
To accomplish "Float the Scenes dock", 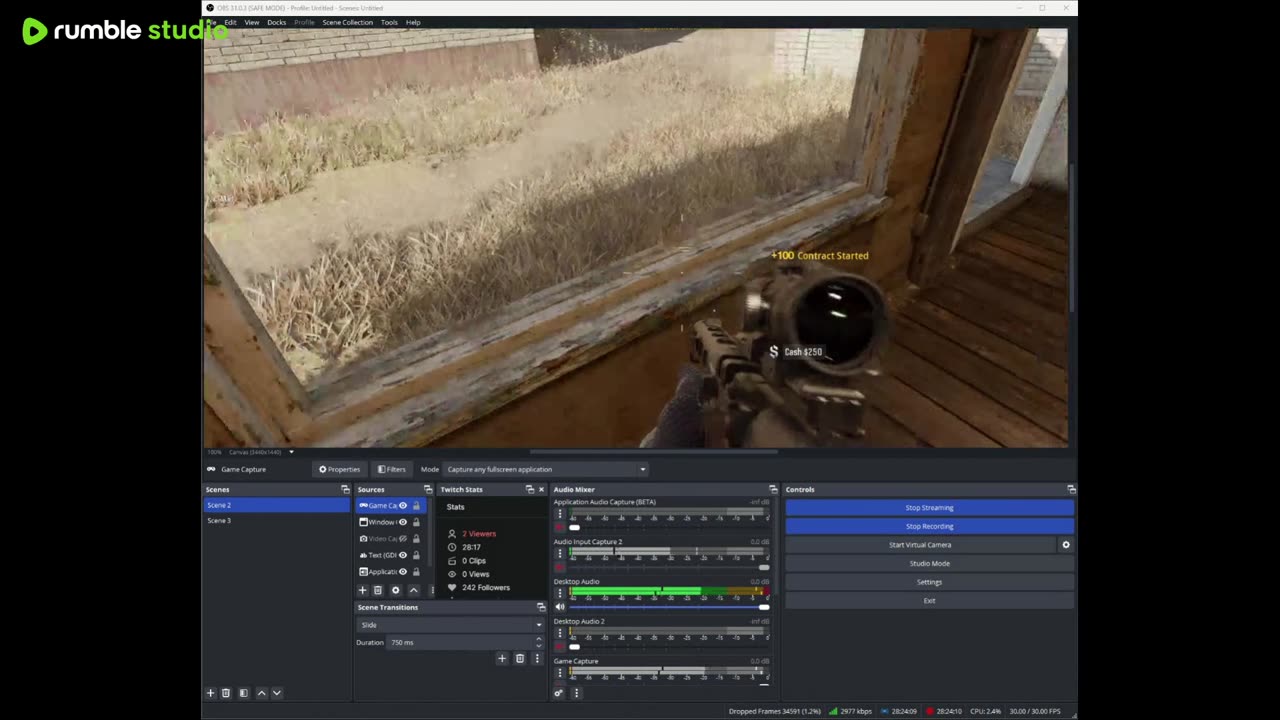I will 345,490.
